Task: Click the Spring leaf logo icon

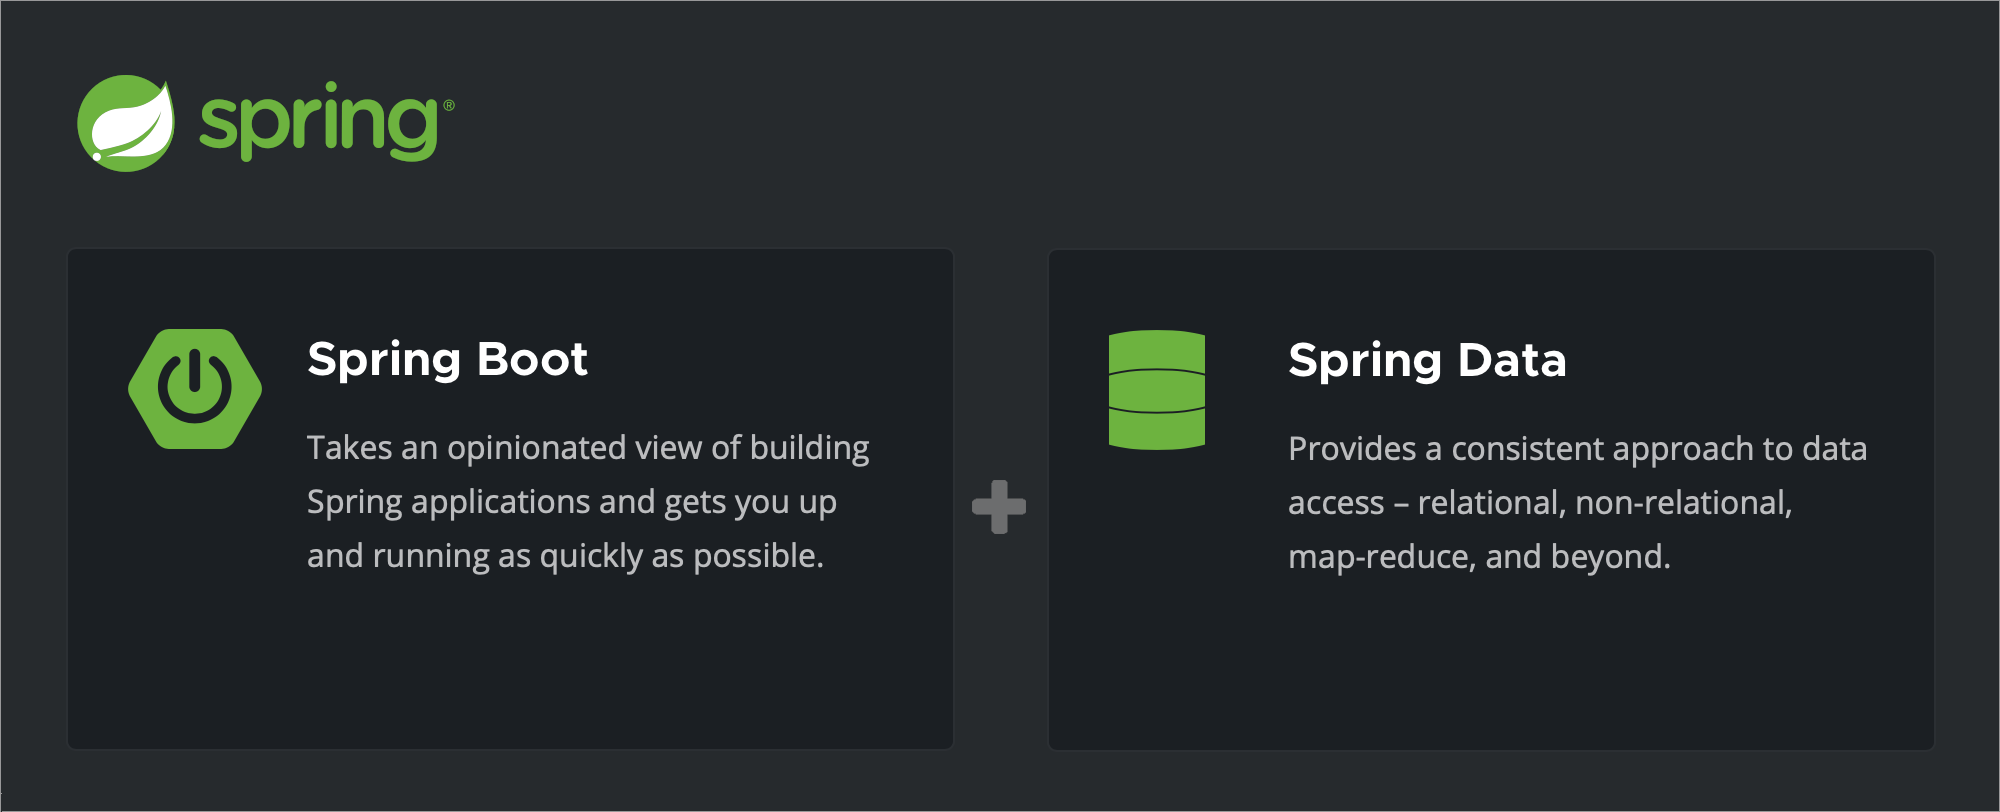Action: tap(126, 124)
